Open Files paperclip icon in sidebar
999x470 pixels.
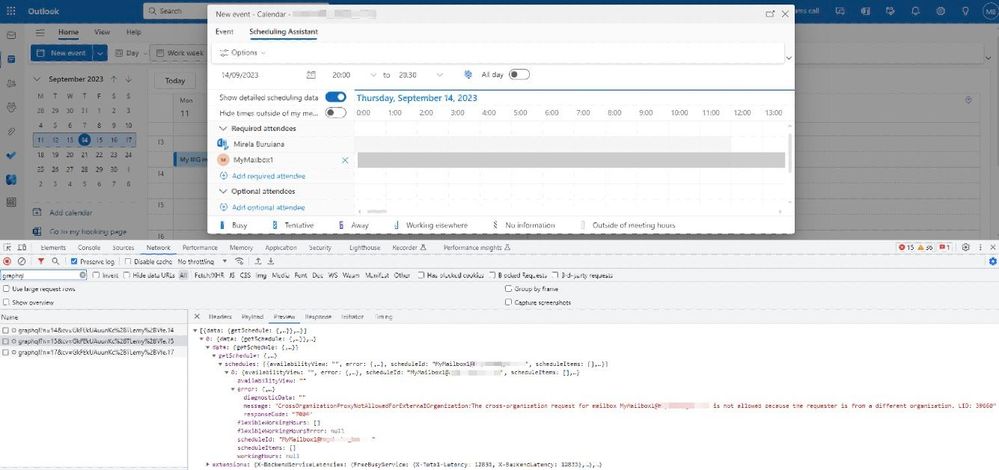click(x=11, y=131)
